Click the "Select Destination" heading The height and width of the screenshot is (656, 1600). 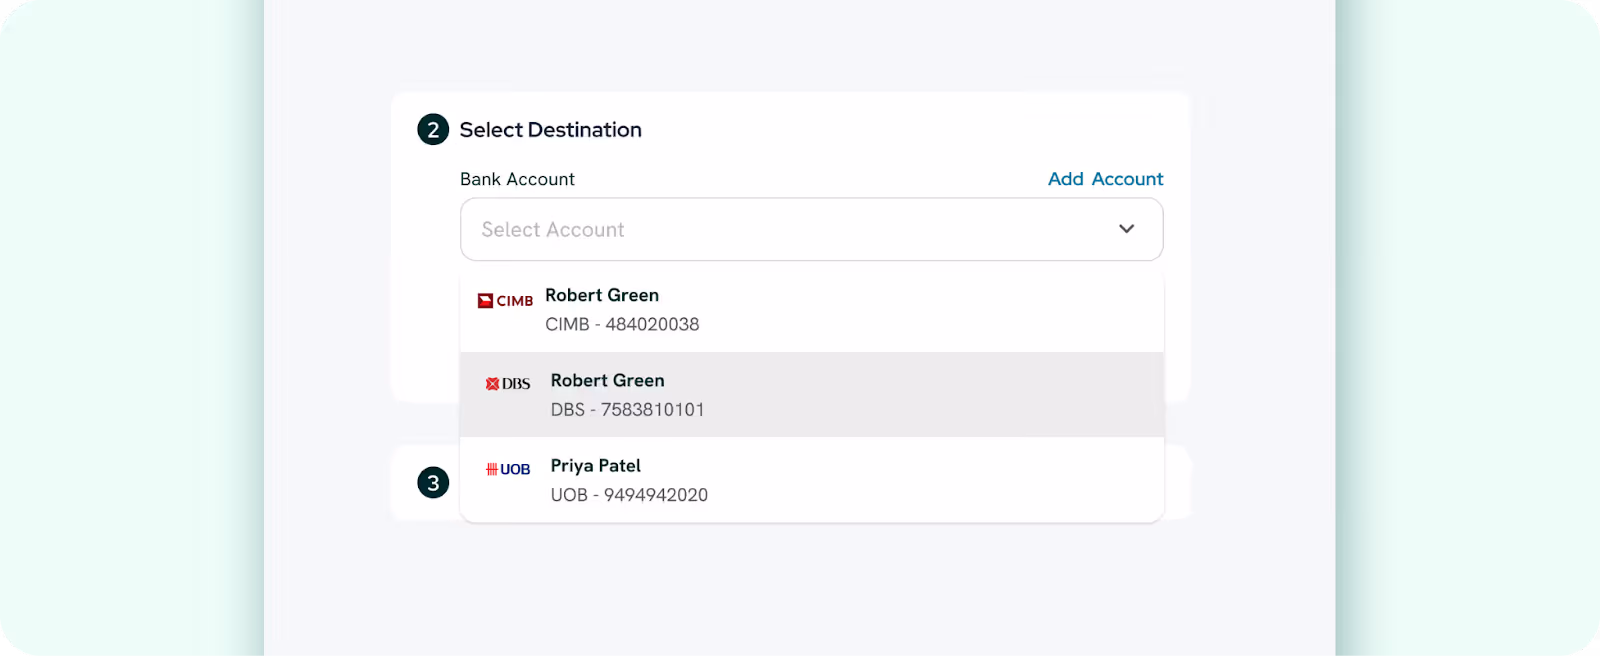(x=550, y=130)
